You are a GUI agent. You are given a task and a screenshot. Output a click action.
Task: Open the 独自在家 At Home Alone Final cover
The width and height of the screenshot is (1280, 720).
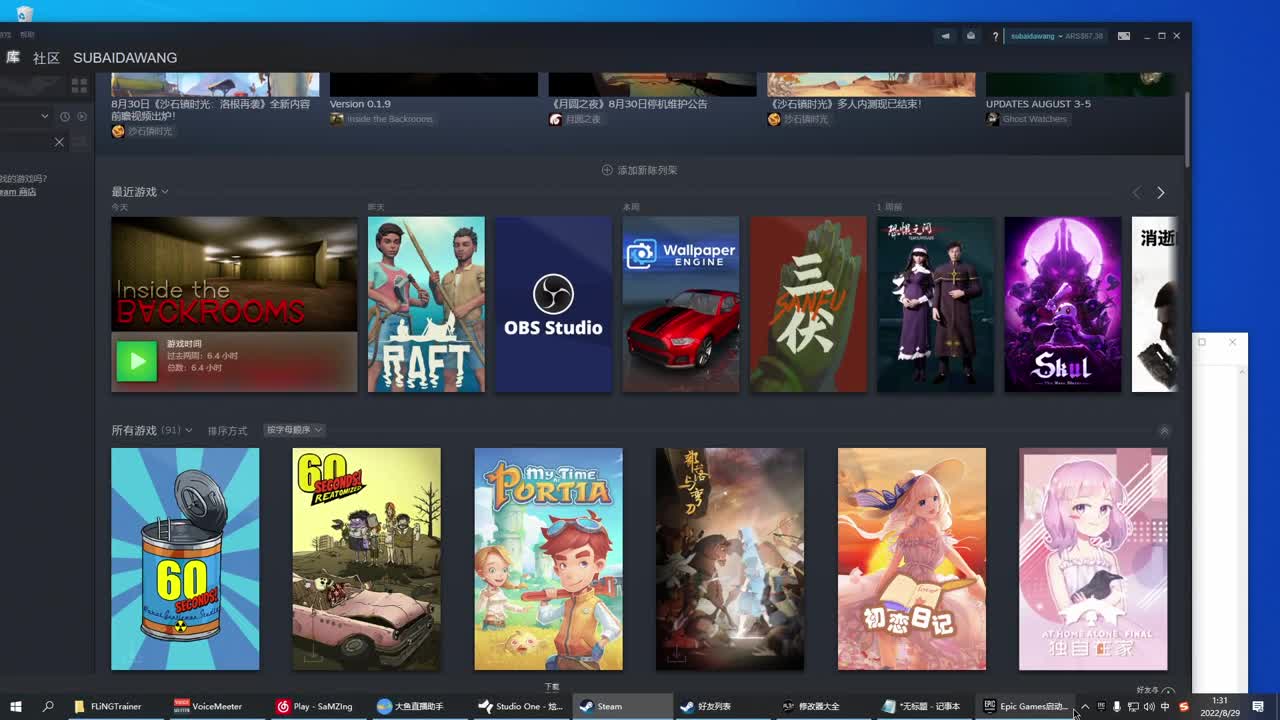[x=1093, y=559]
